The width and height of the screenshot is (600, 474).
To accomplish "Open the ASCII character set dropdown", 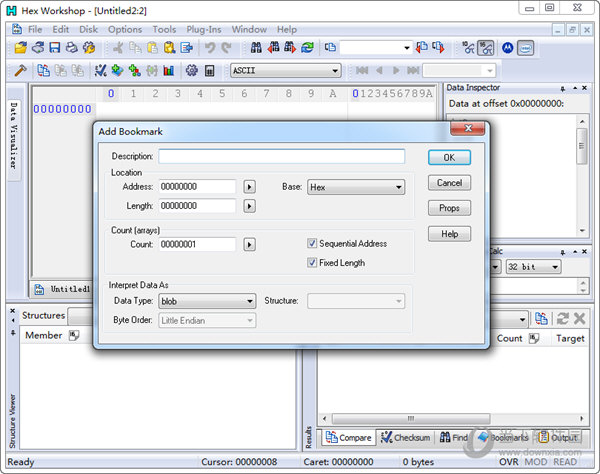I will point(285,70).
